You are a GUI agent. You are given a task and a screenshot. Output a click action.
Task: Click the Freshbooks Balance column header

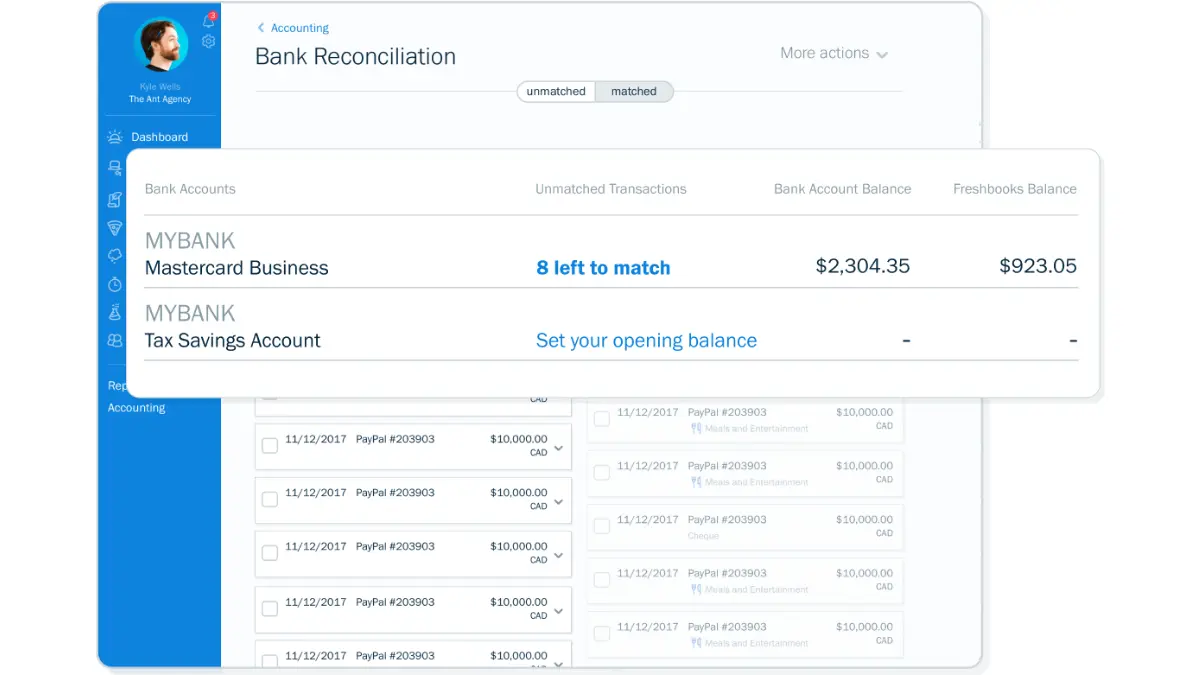(1015, 189)
